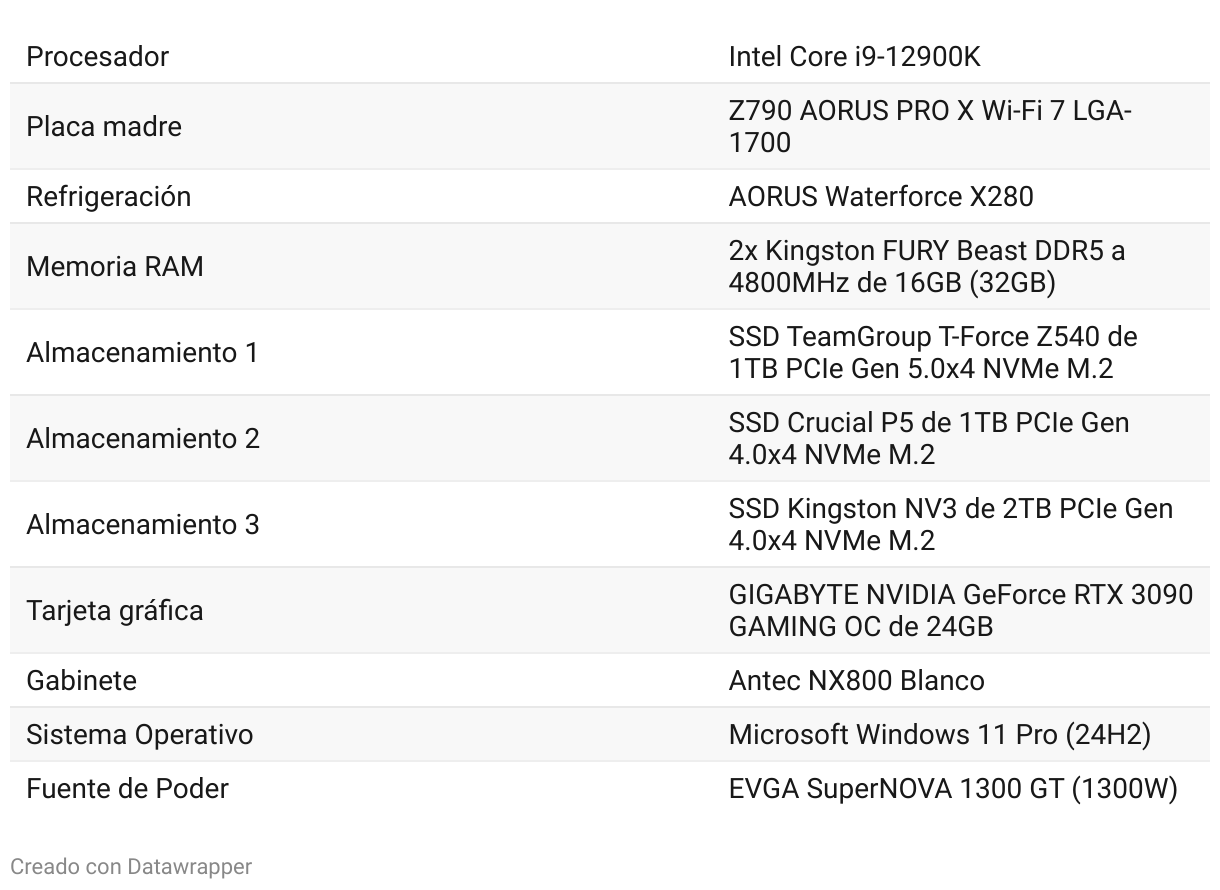
Task: Click the "Almacenamiento 3" row label
Action: click(142, 525)
